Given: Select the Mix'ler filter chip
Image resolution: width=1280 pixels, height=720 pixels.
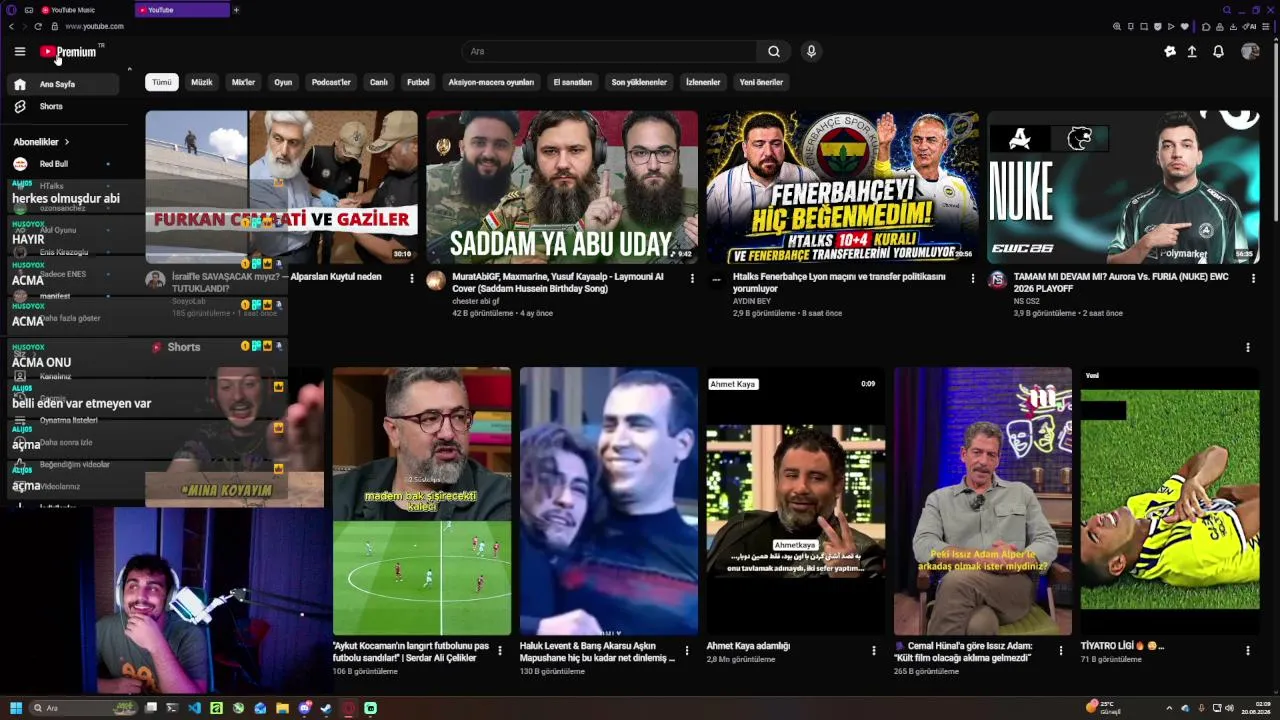Looking at the screenshot, I should click(x=243, y=82).
